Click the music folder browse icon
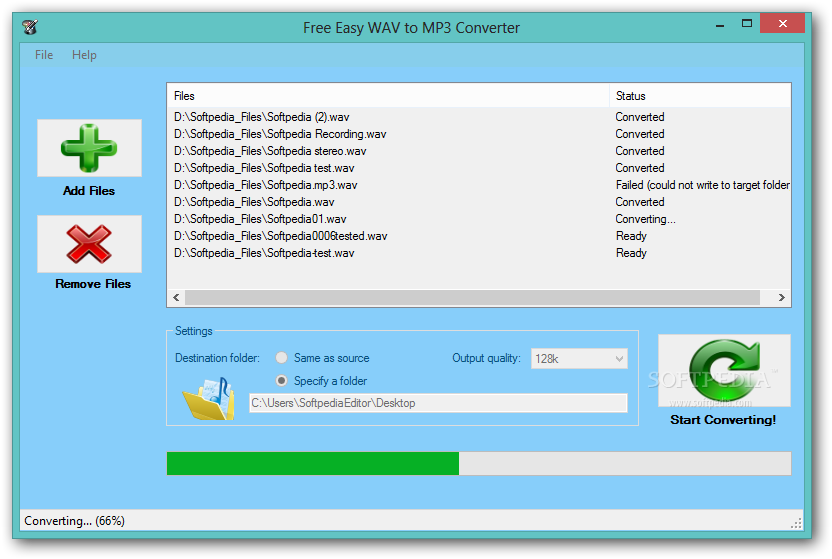 [x=209, y=399]
